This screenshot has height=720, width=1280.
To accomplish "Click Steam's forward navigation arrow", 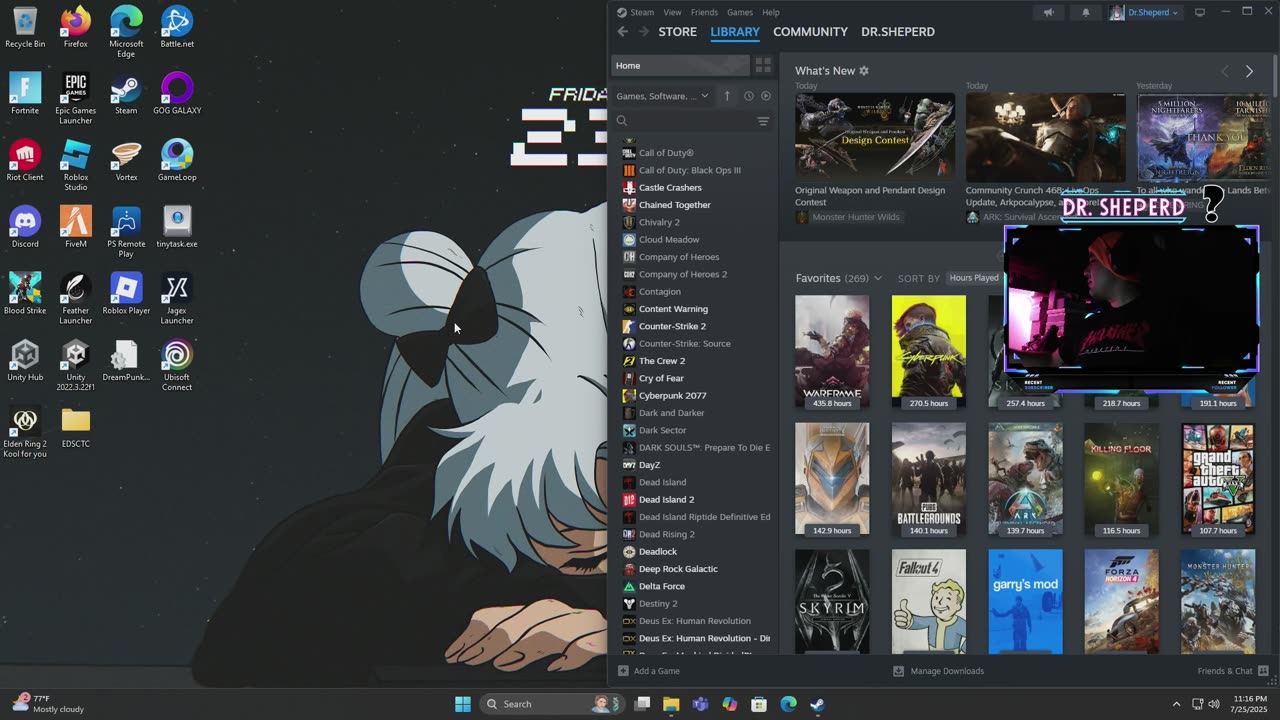I will point(643,32).
